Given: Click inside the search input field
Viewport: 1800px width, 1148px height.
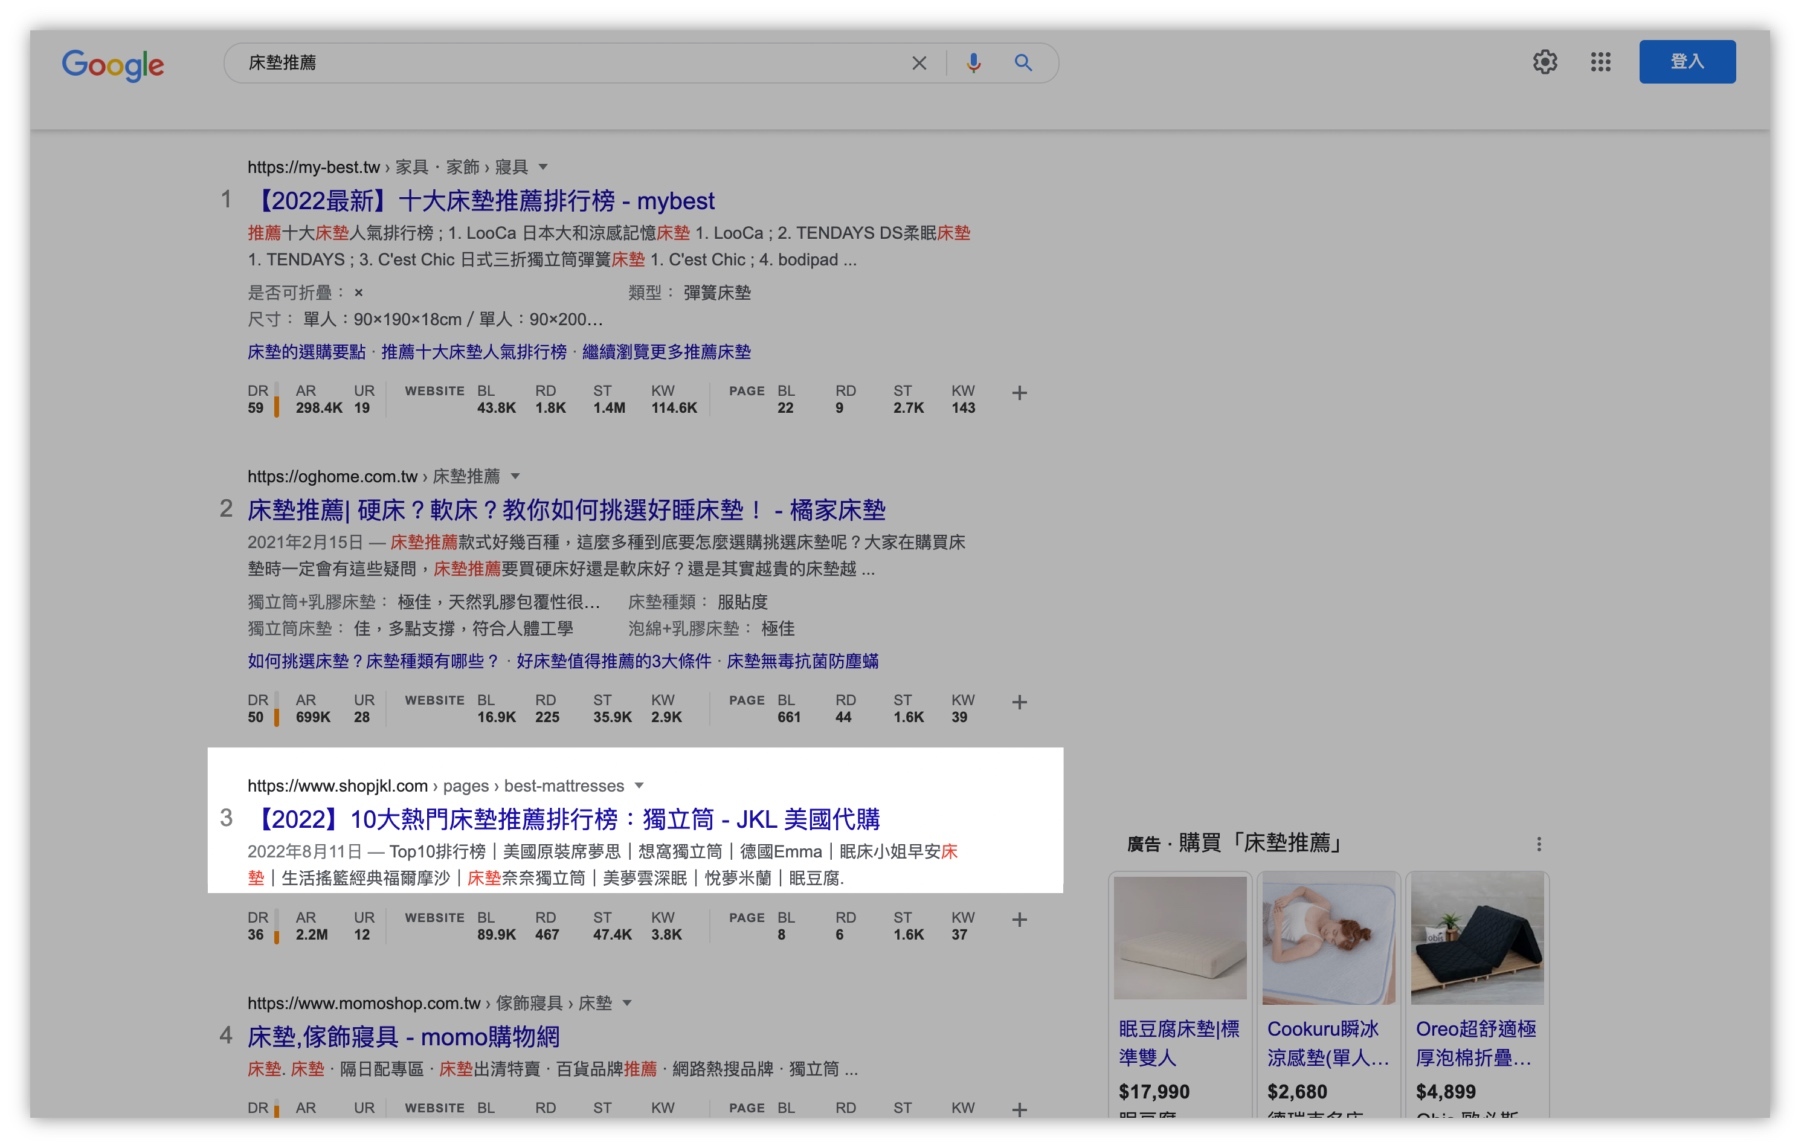Looking at the screenshot, I should pyautogui.click(x=560, y=62).
